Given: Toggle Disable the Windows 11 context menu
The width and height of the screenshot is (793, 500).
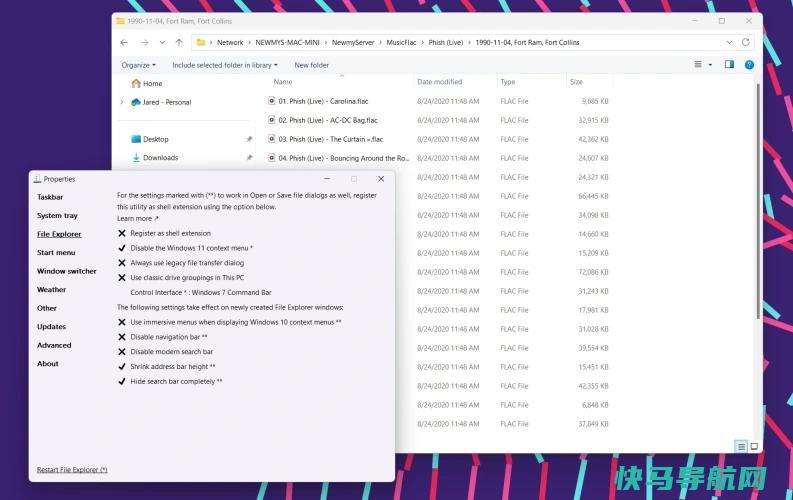Looking at the screenshot, I should (185, 248).
